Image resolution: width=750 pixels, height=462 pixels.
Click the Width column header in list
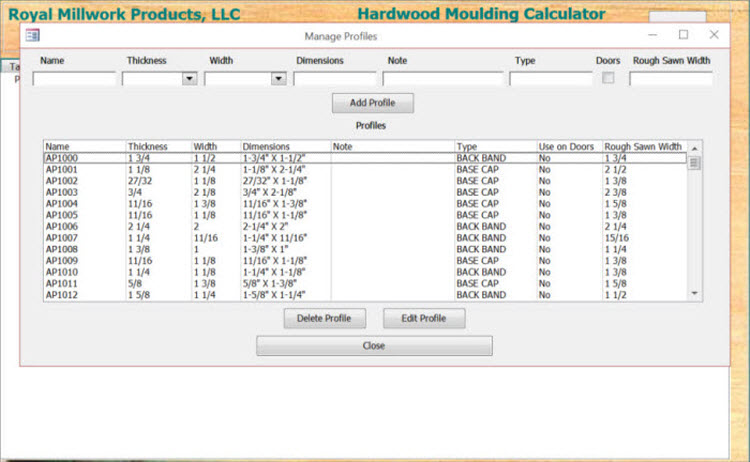pos(216,146)
